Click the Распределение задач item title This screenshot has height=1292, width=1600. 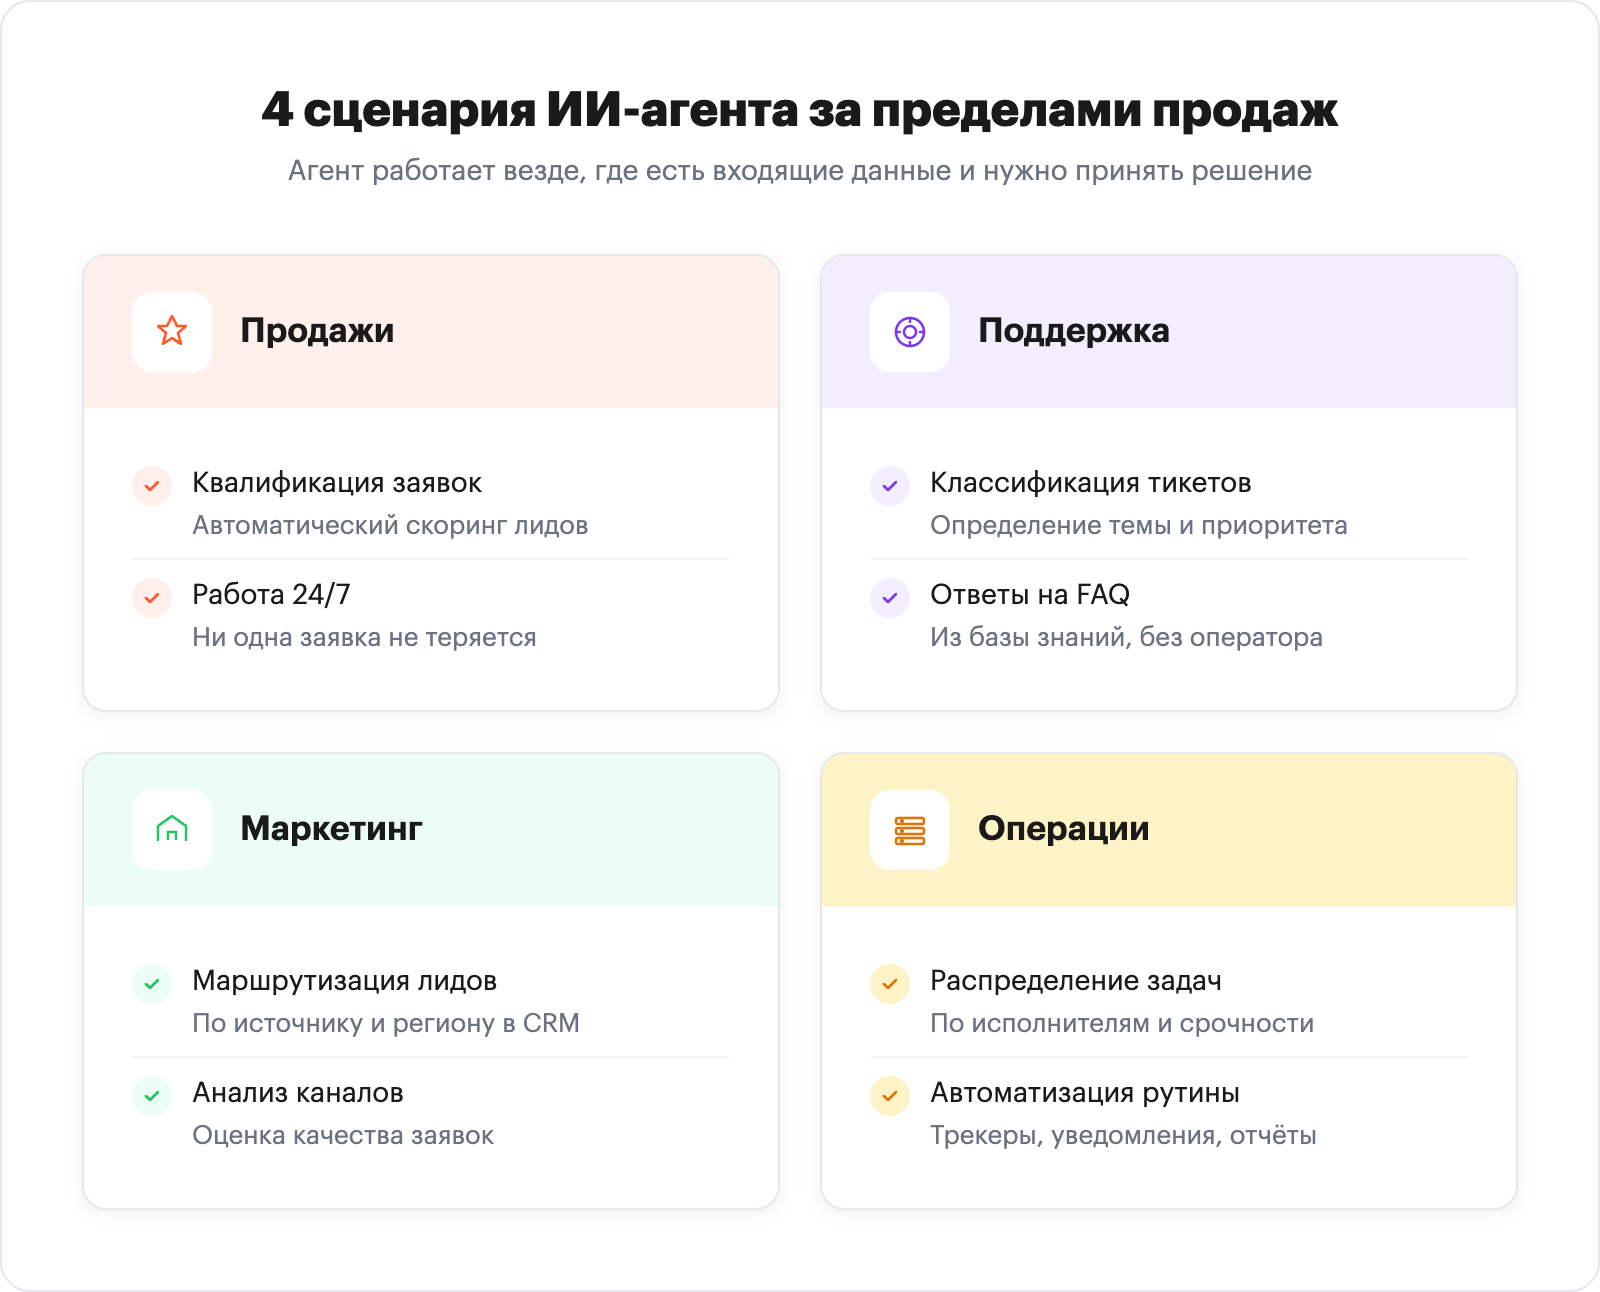coord(1076,981)
